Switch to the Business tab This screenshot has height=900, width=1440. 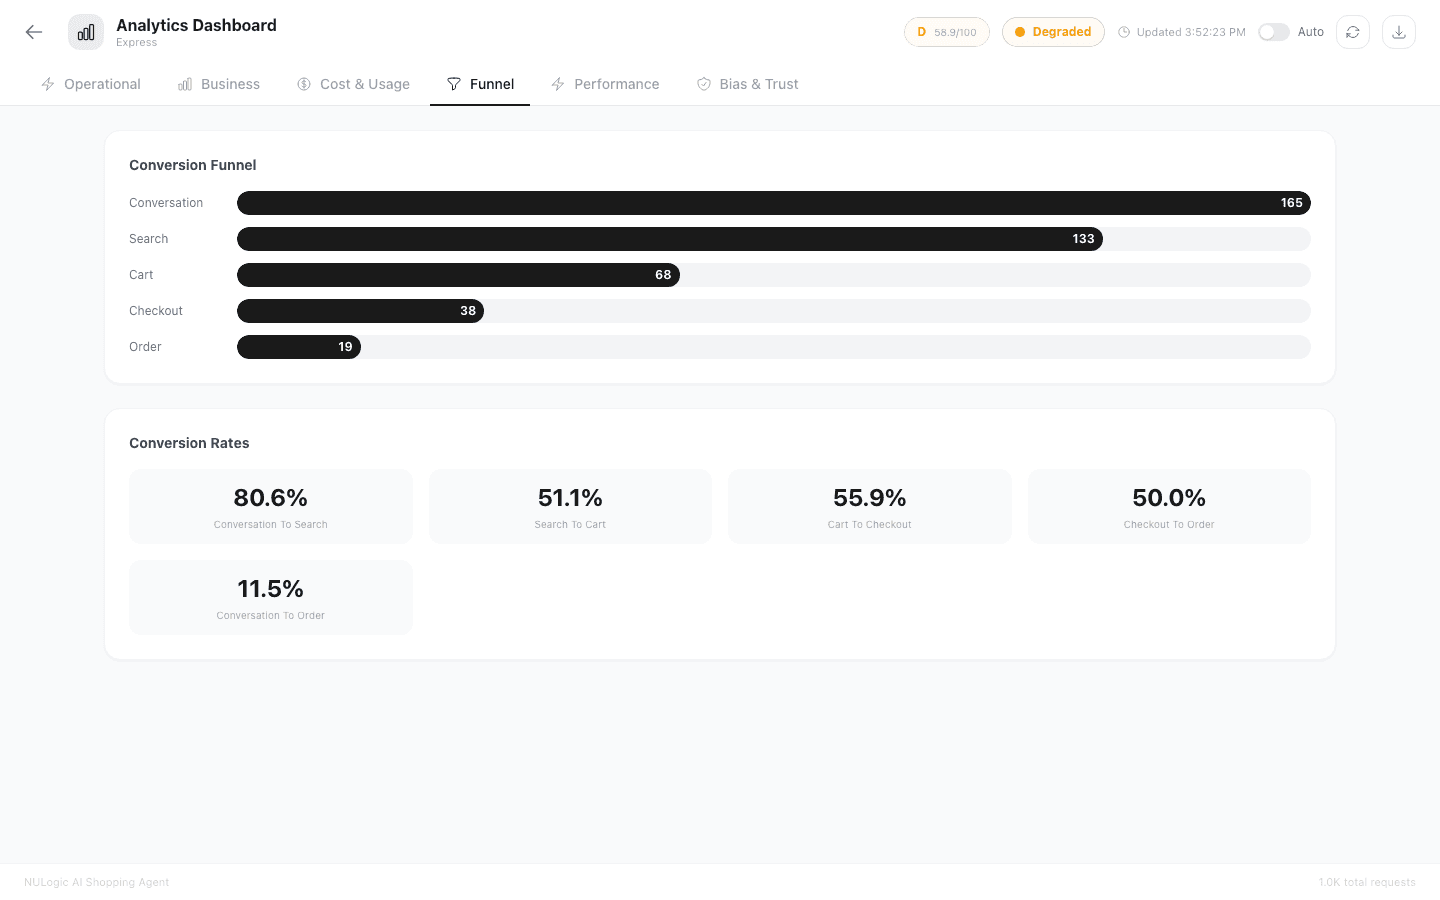click(x=219, y=84)
